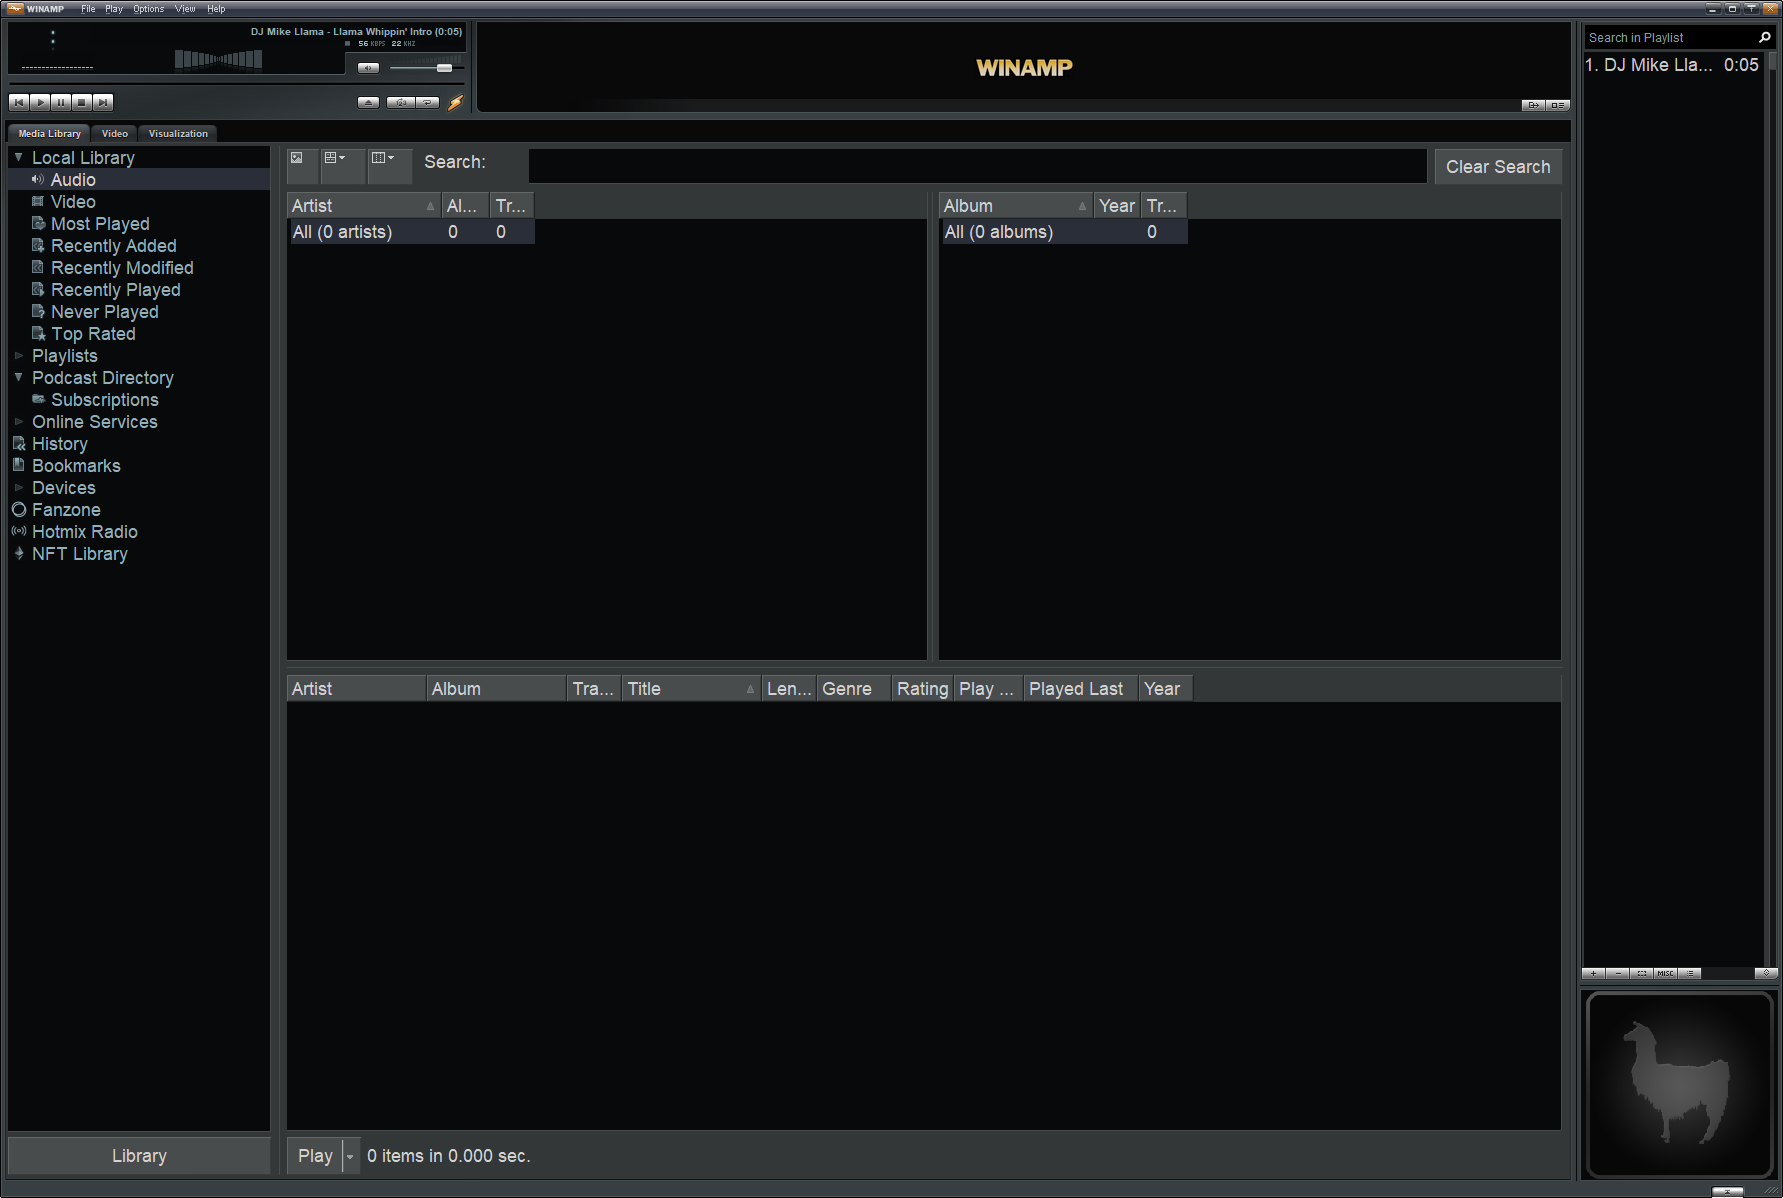The height and width of the screenshot is (1198, 1783).
Task: Select Audio in Local Library
Action: point(73,180)
